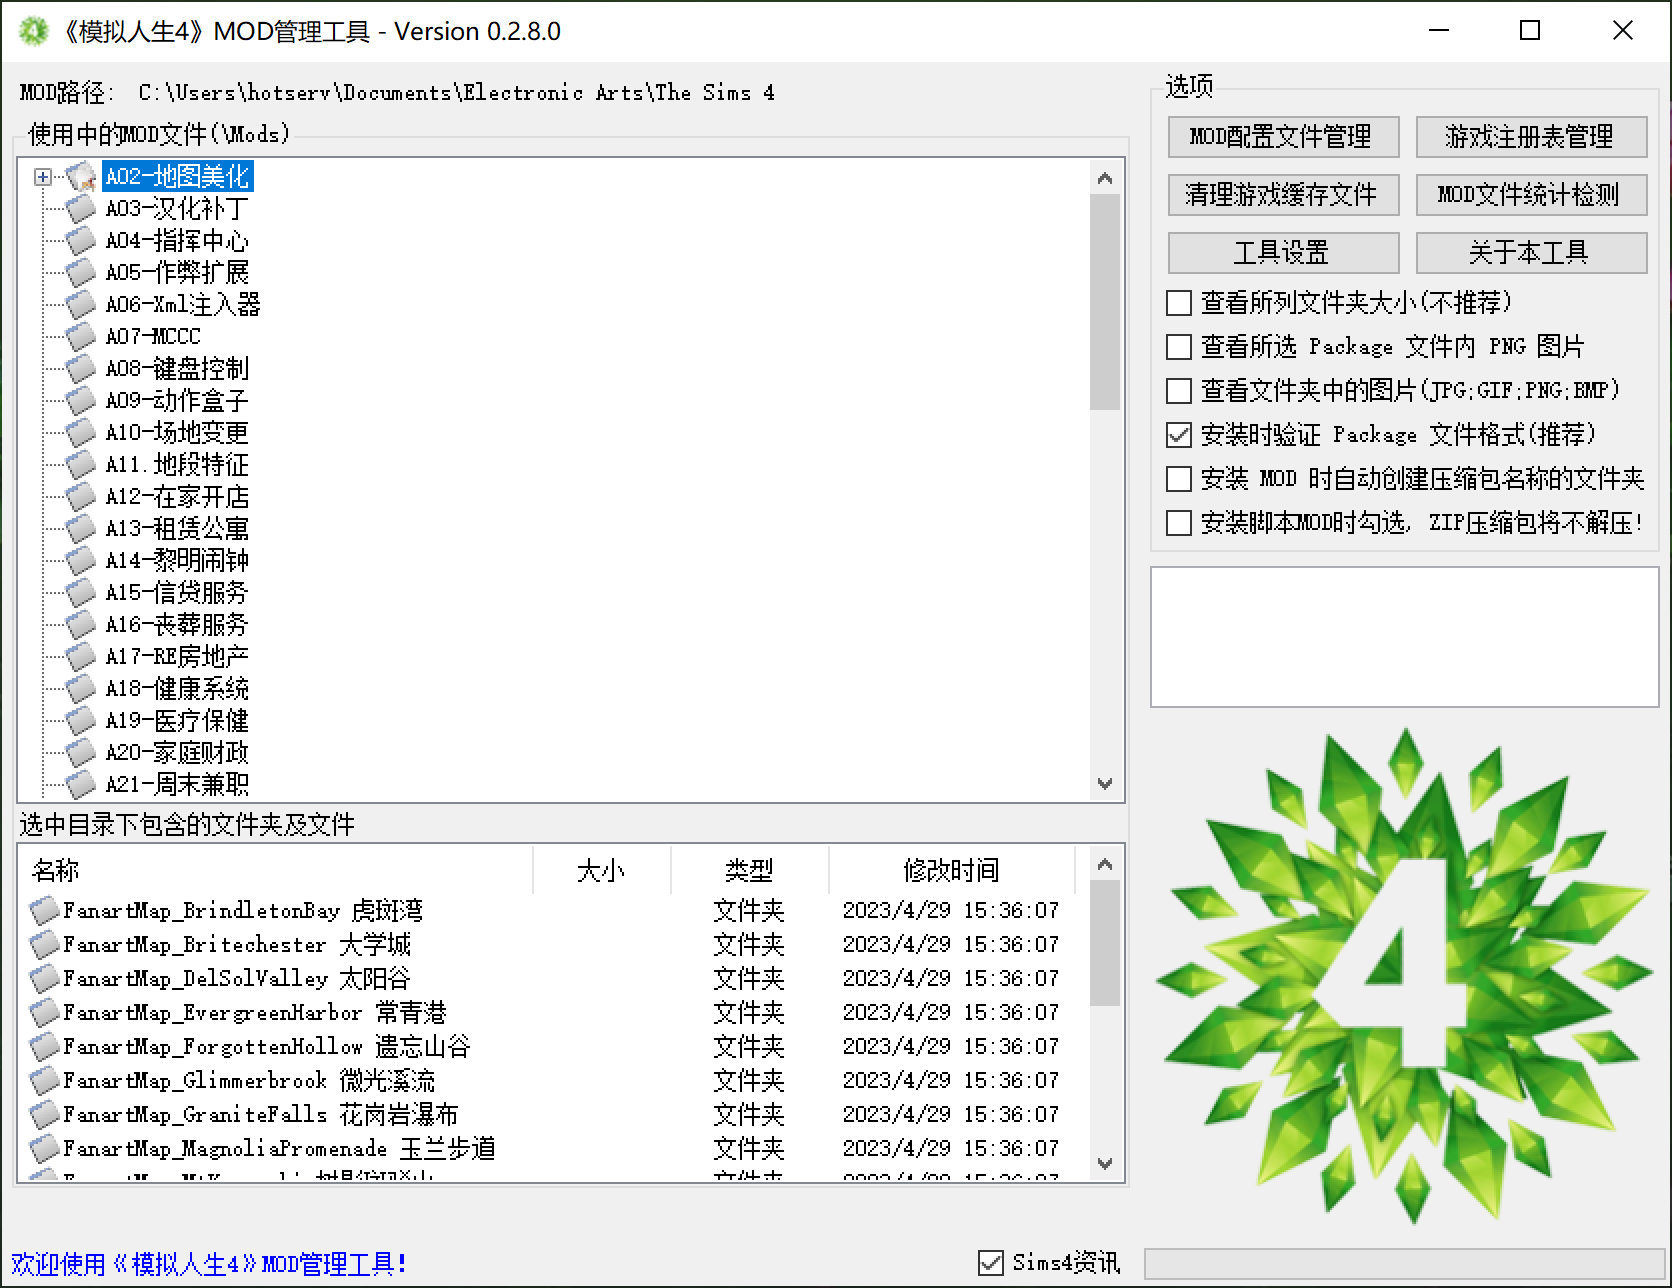1672x1288 pixels.
Task: Click the folder icon beside A12-在家开店
Action: point(80,497)
